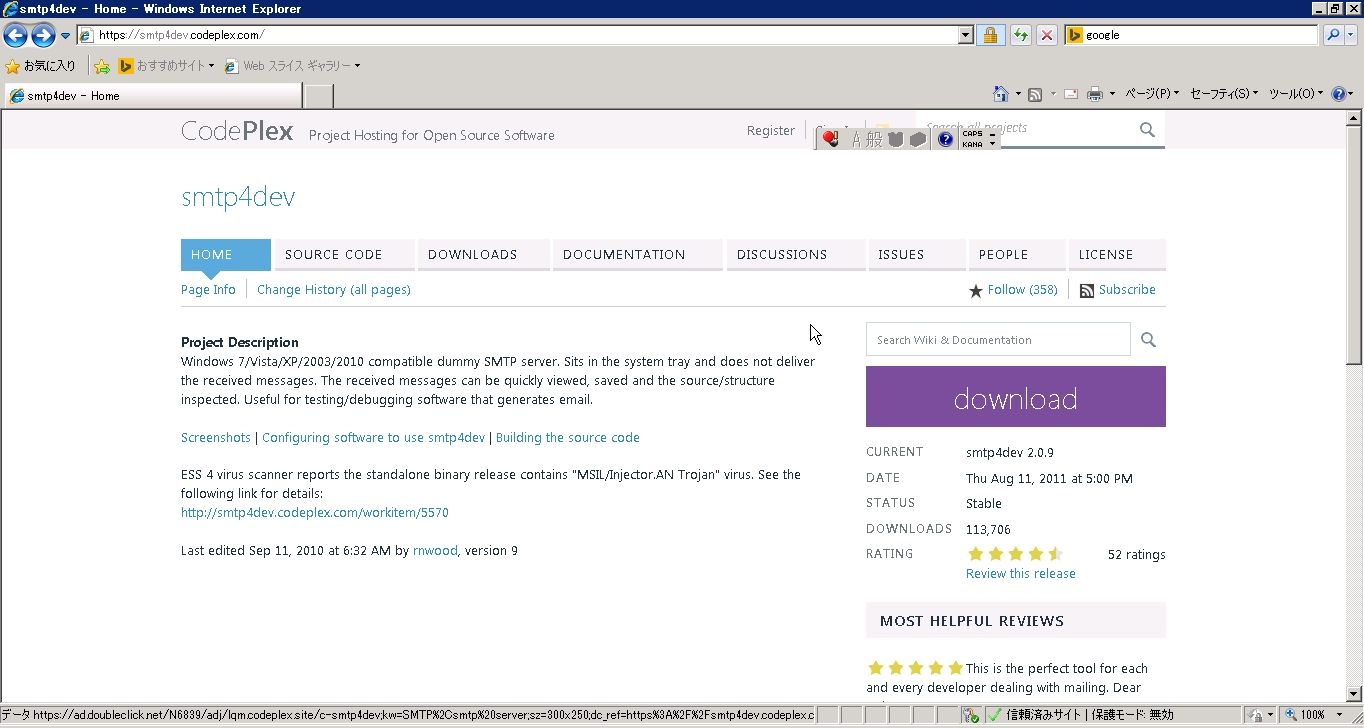Open Web スライス ギャラリー favorites item
The height and width of the screenshot is (728, 1364).
point(292,66)
